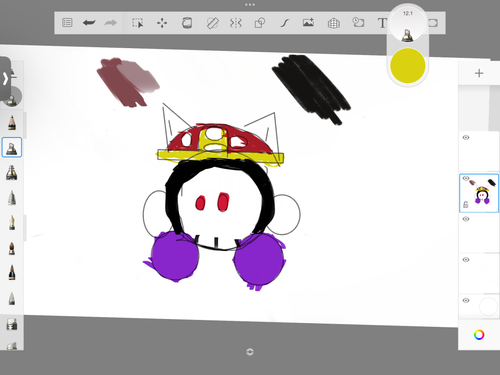This screenshot has height=375, width=500.
Task: Choose the brush directly below the selected airbrush
Action: tap(12, 173)
